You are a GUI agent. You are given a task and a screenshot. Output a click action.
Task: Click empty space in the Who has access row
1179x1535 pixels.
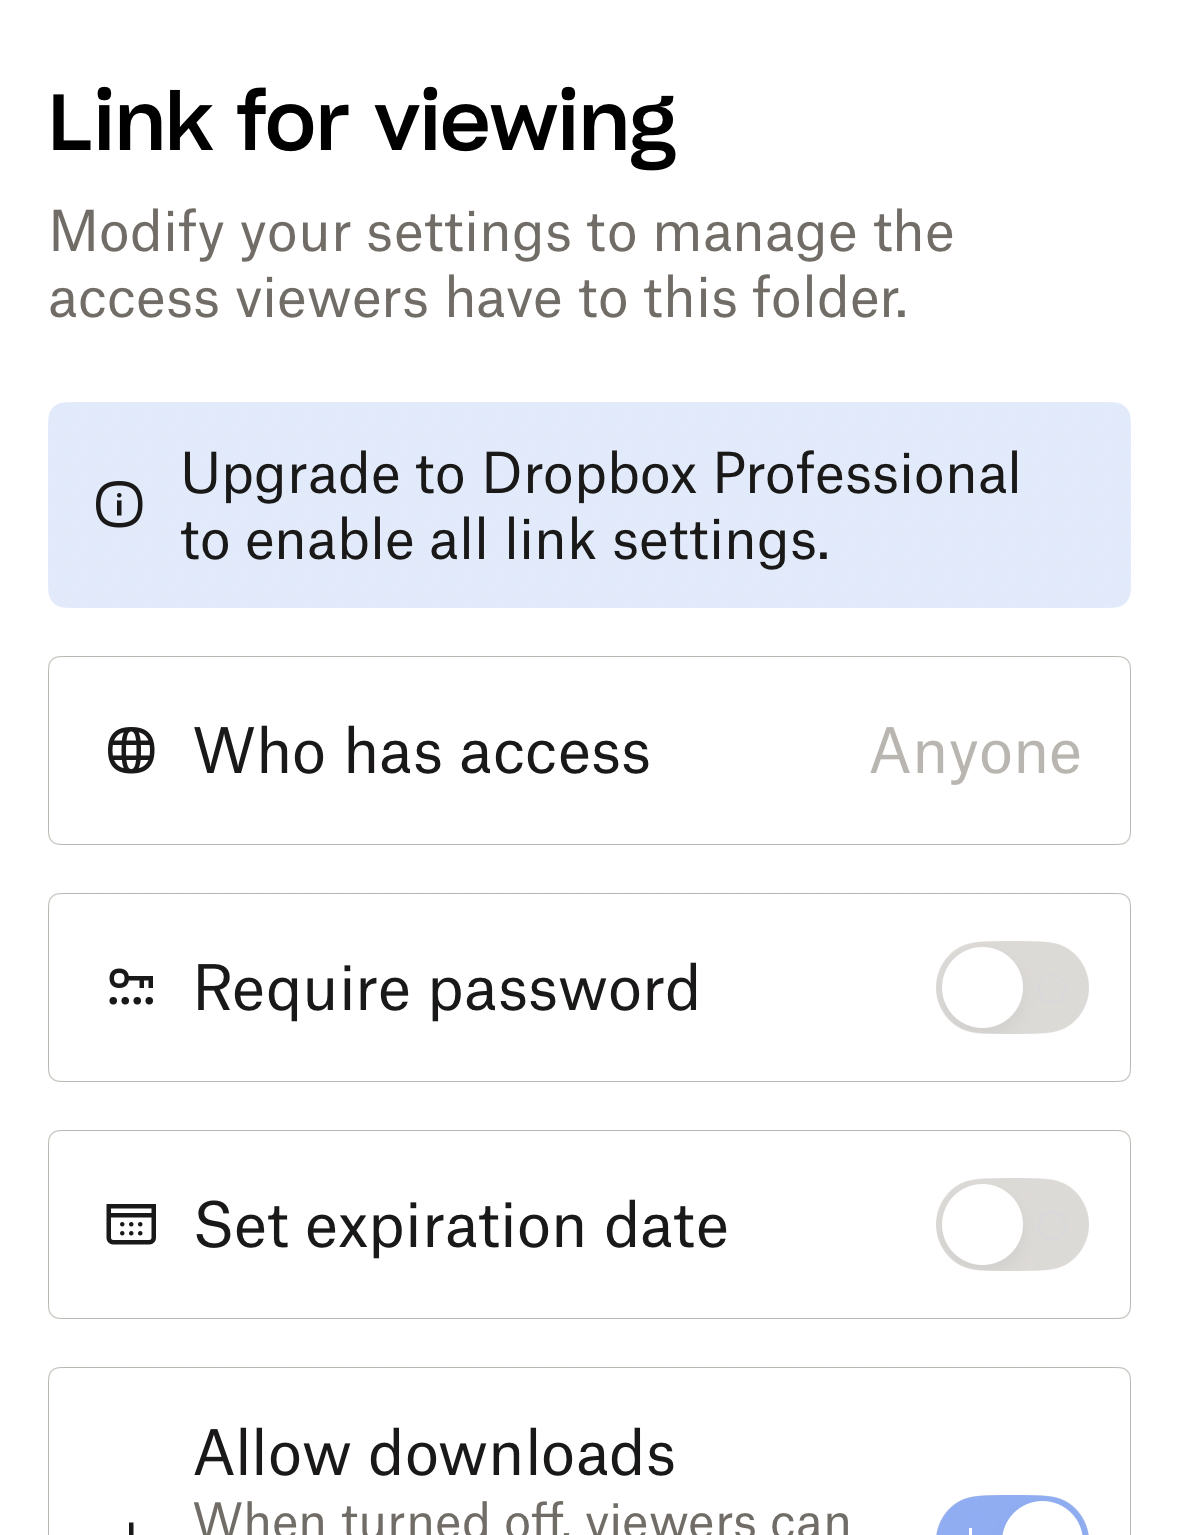(760, 751)
